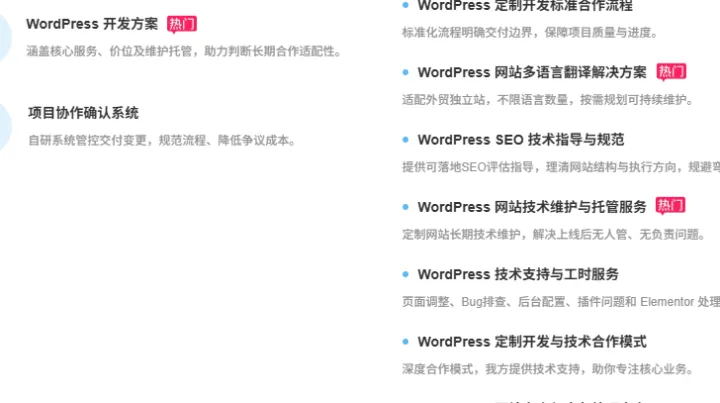
Task: Open WordPress 定制开发标准合作流程 link
Action: [525, 6]
